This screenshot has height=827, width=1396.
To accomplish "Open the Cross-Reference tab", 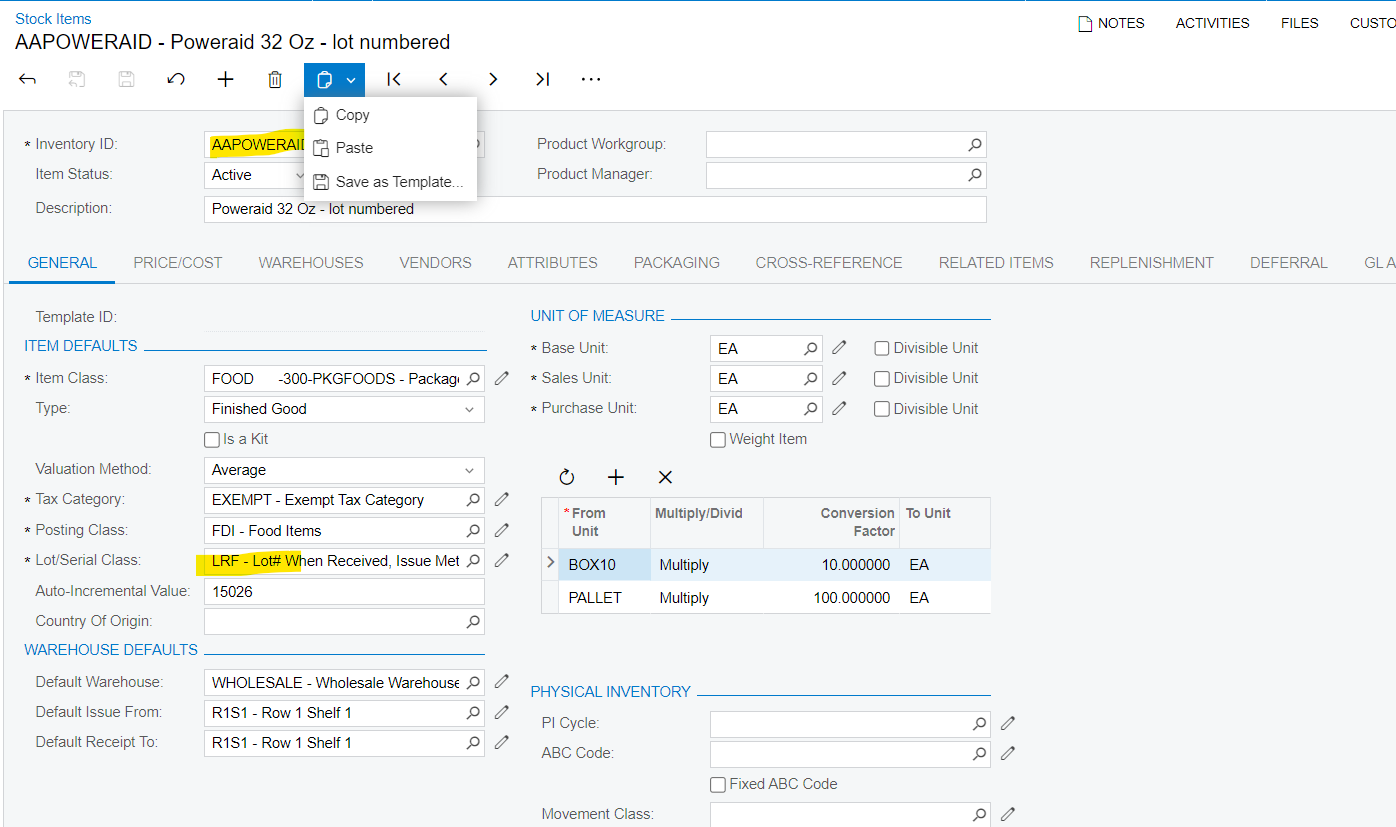I will 829,263.
